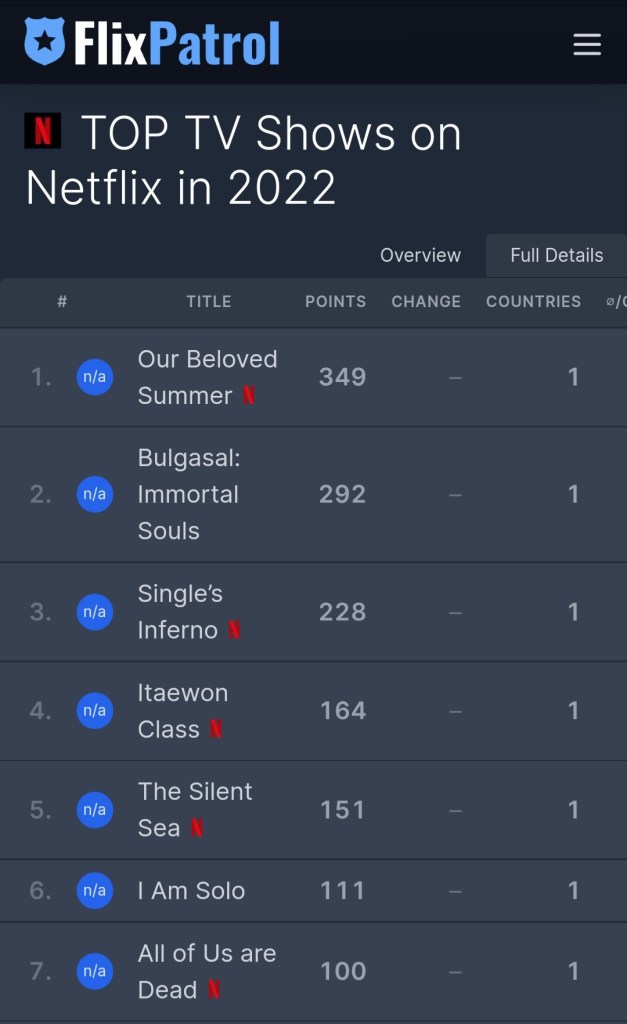Click the n/a badge for Our Beloved Summer
Viewport: 627px width, 1024px height.
pyautogui.click(x=95, y=377)
